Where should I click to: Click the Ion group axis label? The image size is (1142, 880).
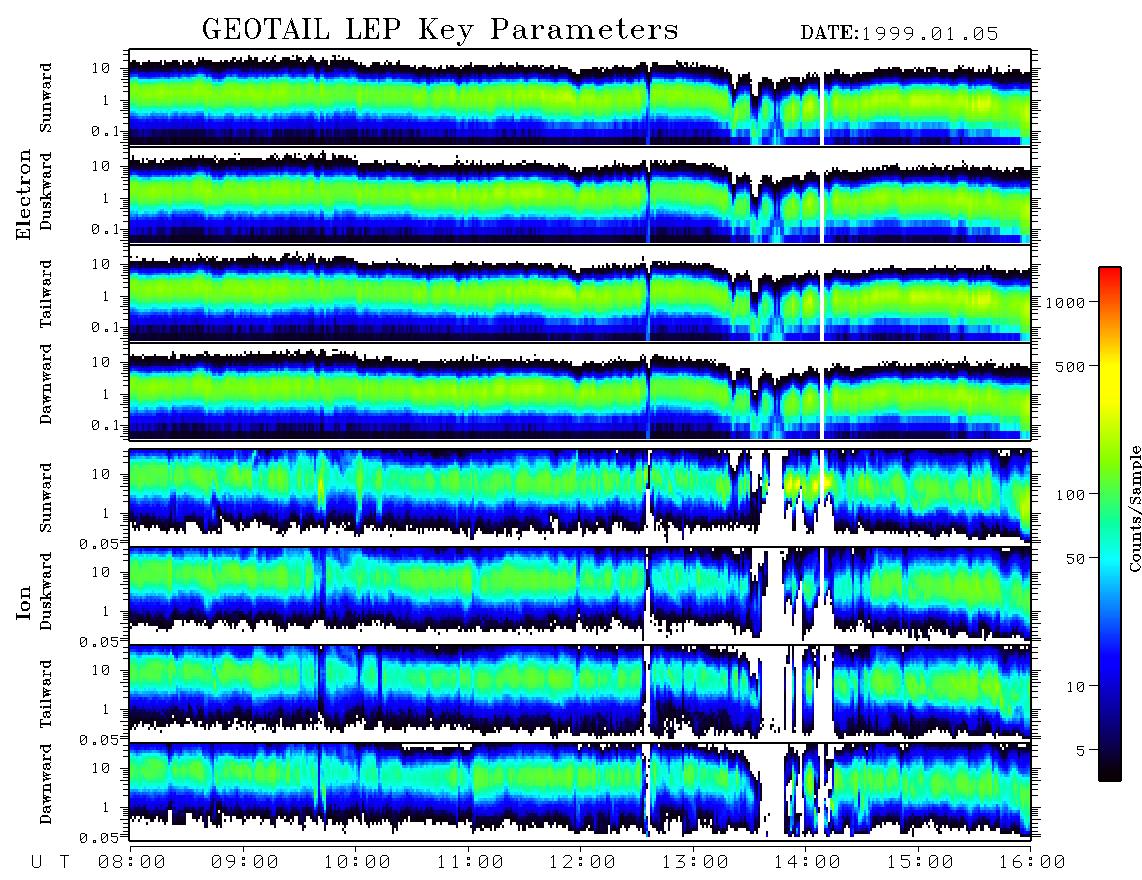(24, 603)
